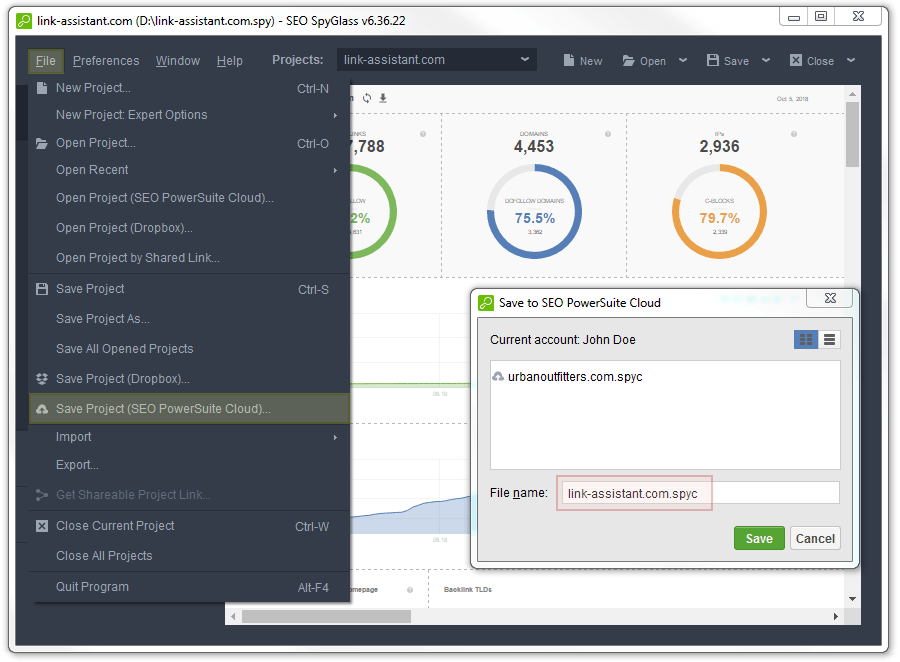Choose Save All Opened Projects
This screenshot has height=662, width=900.
point(189,349)
